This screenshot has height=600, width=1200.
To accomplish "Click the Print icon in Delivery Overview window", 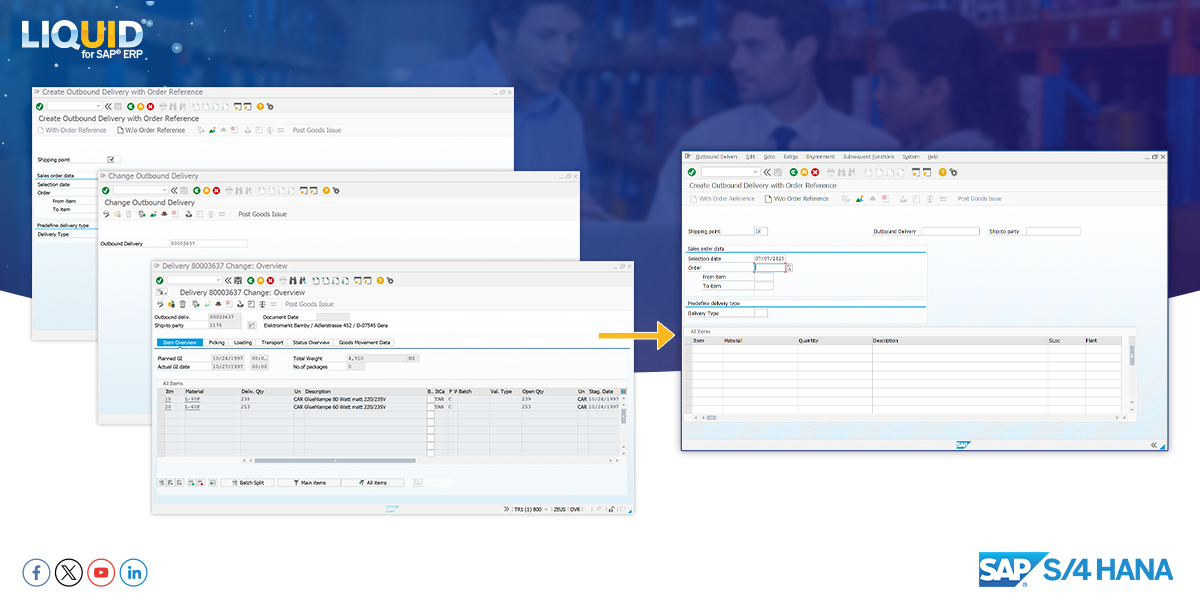I will pos(284,280).
